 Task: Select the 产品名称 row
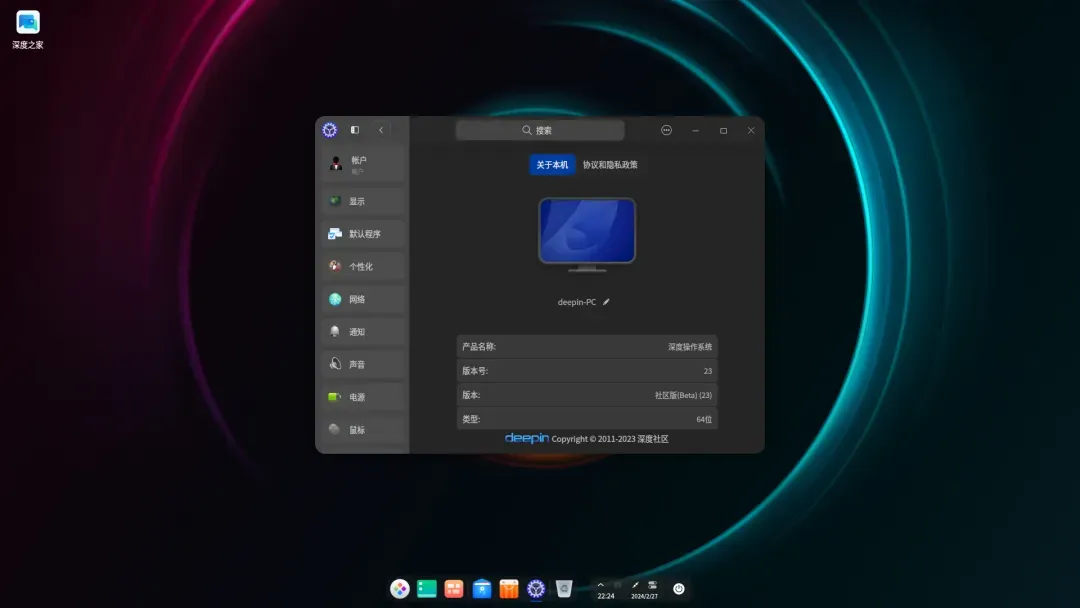point(587,347)
